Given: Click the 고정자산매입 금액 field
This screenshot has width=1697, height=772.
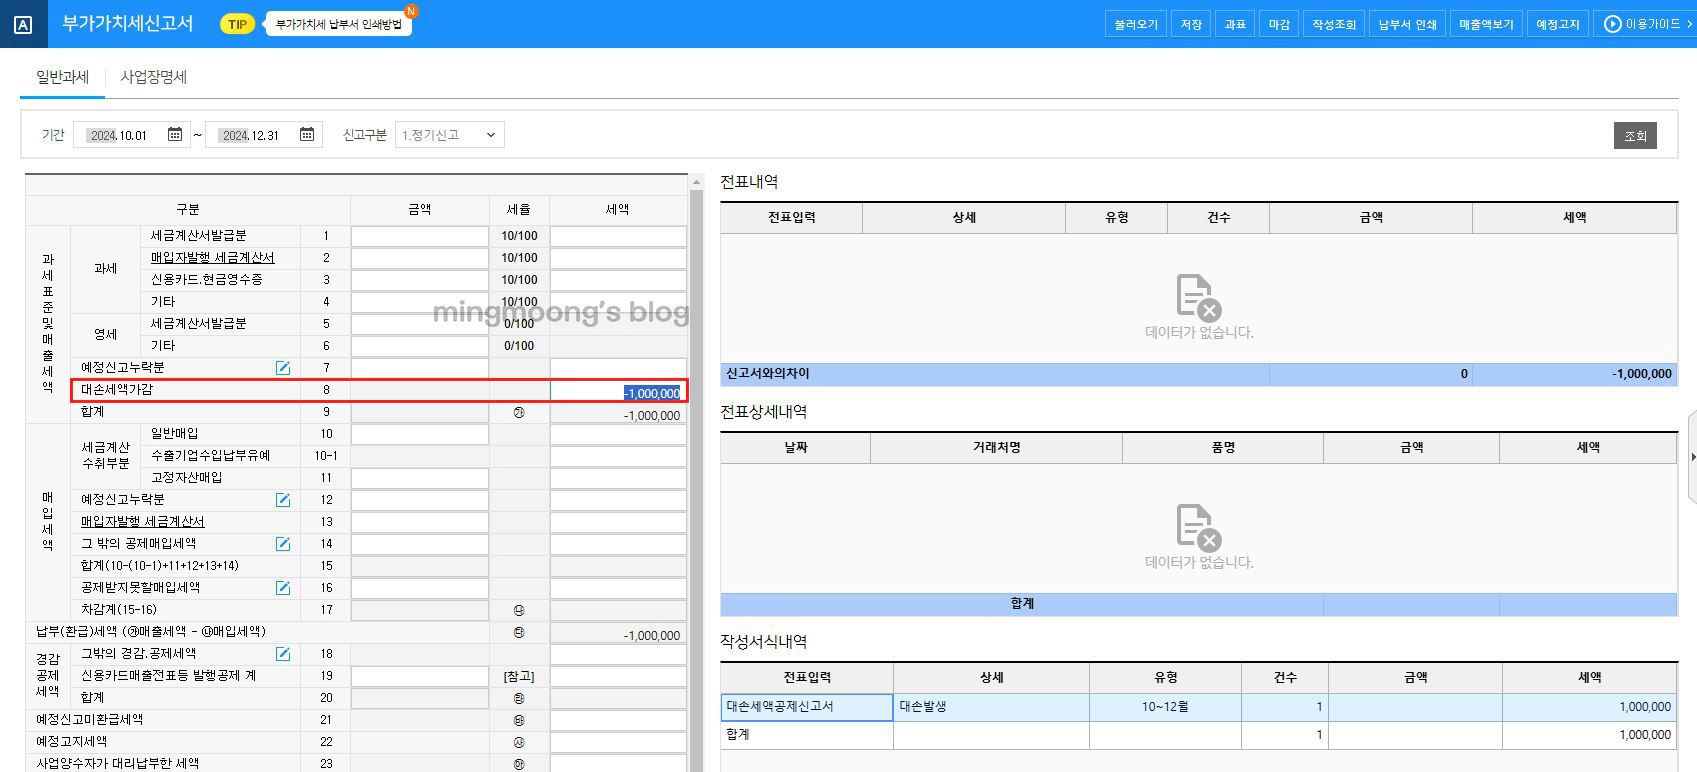Looking at the screenshot, I should [x=420, y=478].
